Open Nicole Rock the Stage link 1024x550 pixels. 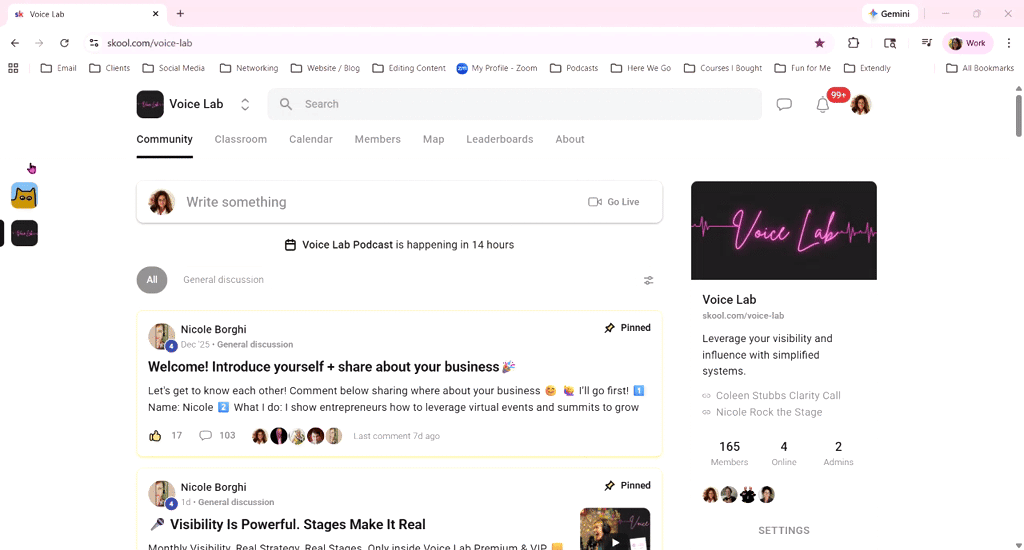point(769,412)
